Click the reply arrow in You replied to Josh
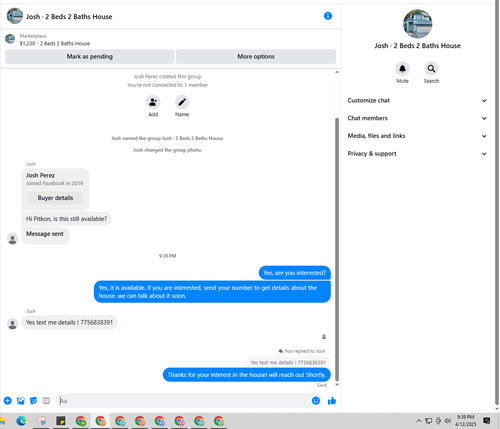This screenshot has width=500, height=429. (x=281, y=351)
